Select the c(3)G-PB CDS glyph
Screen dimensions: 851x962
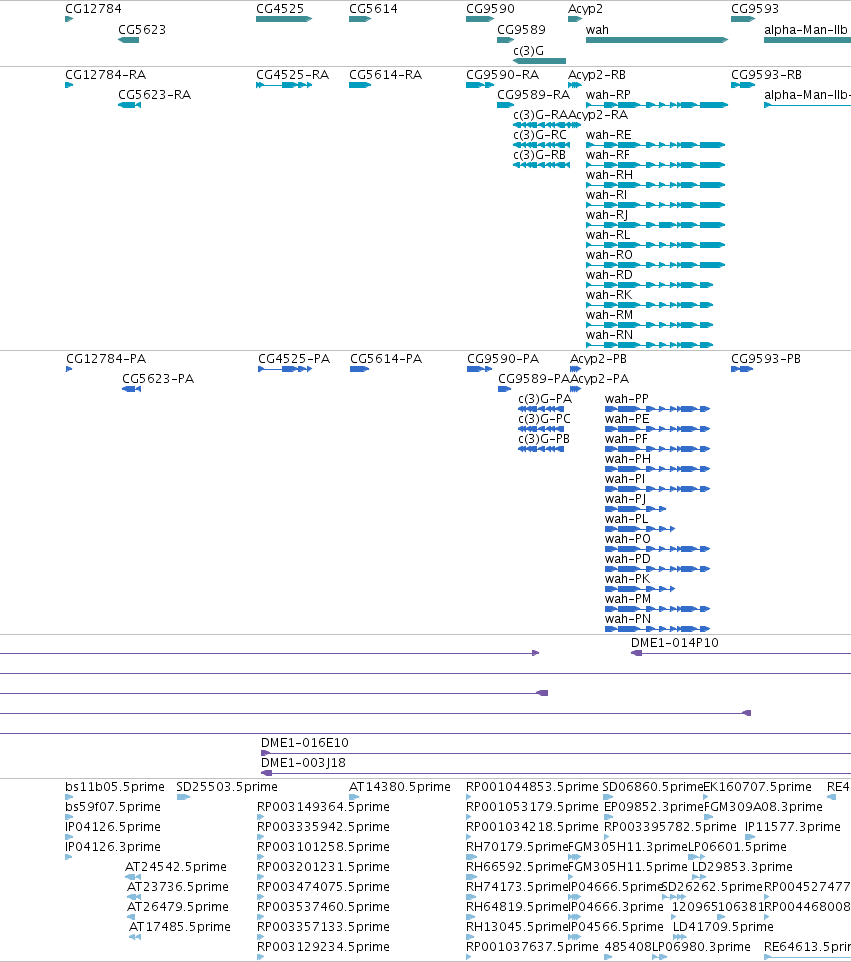coord(541,448)
